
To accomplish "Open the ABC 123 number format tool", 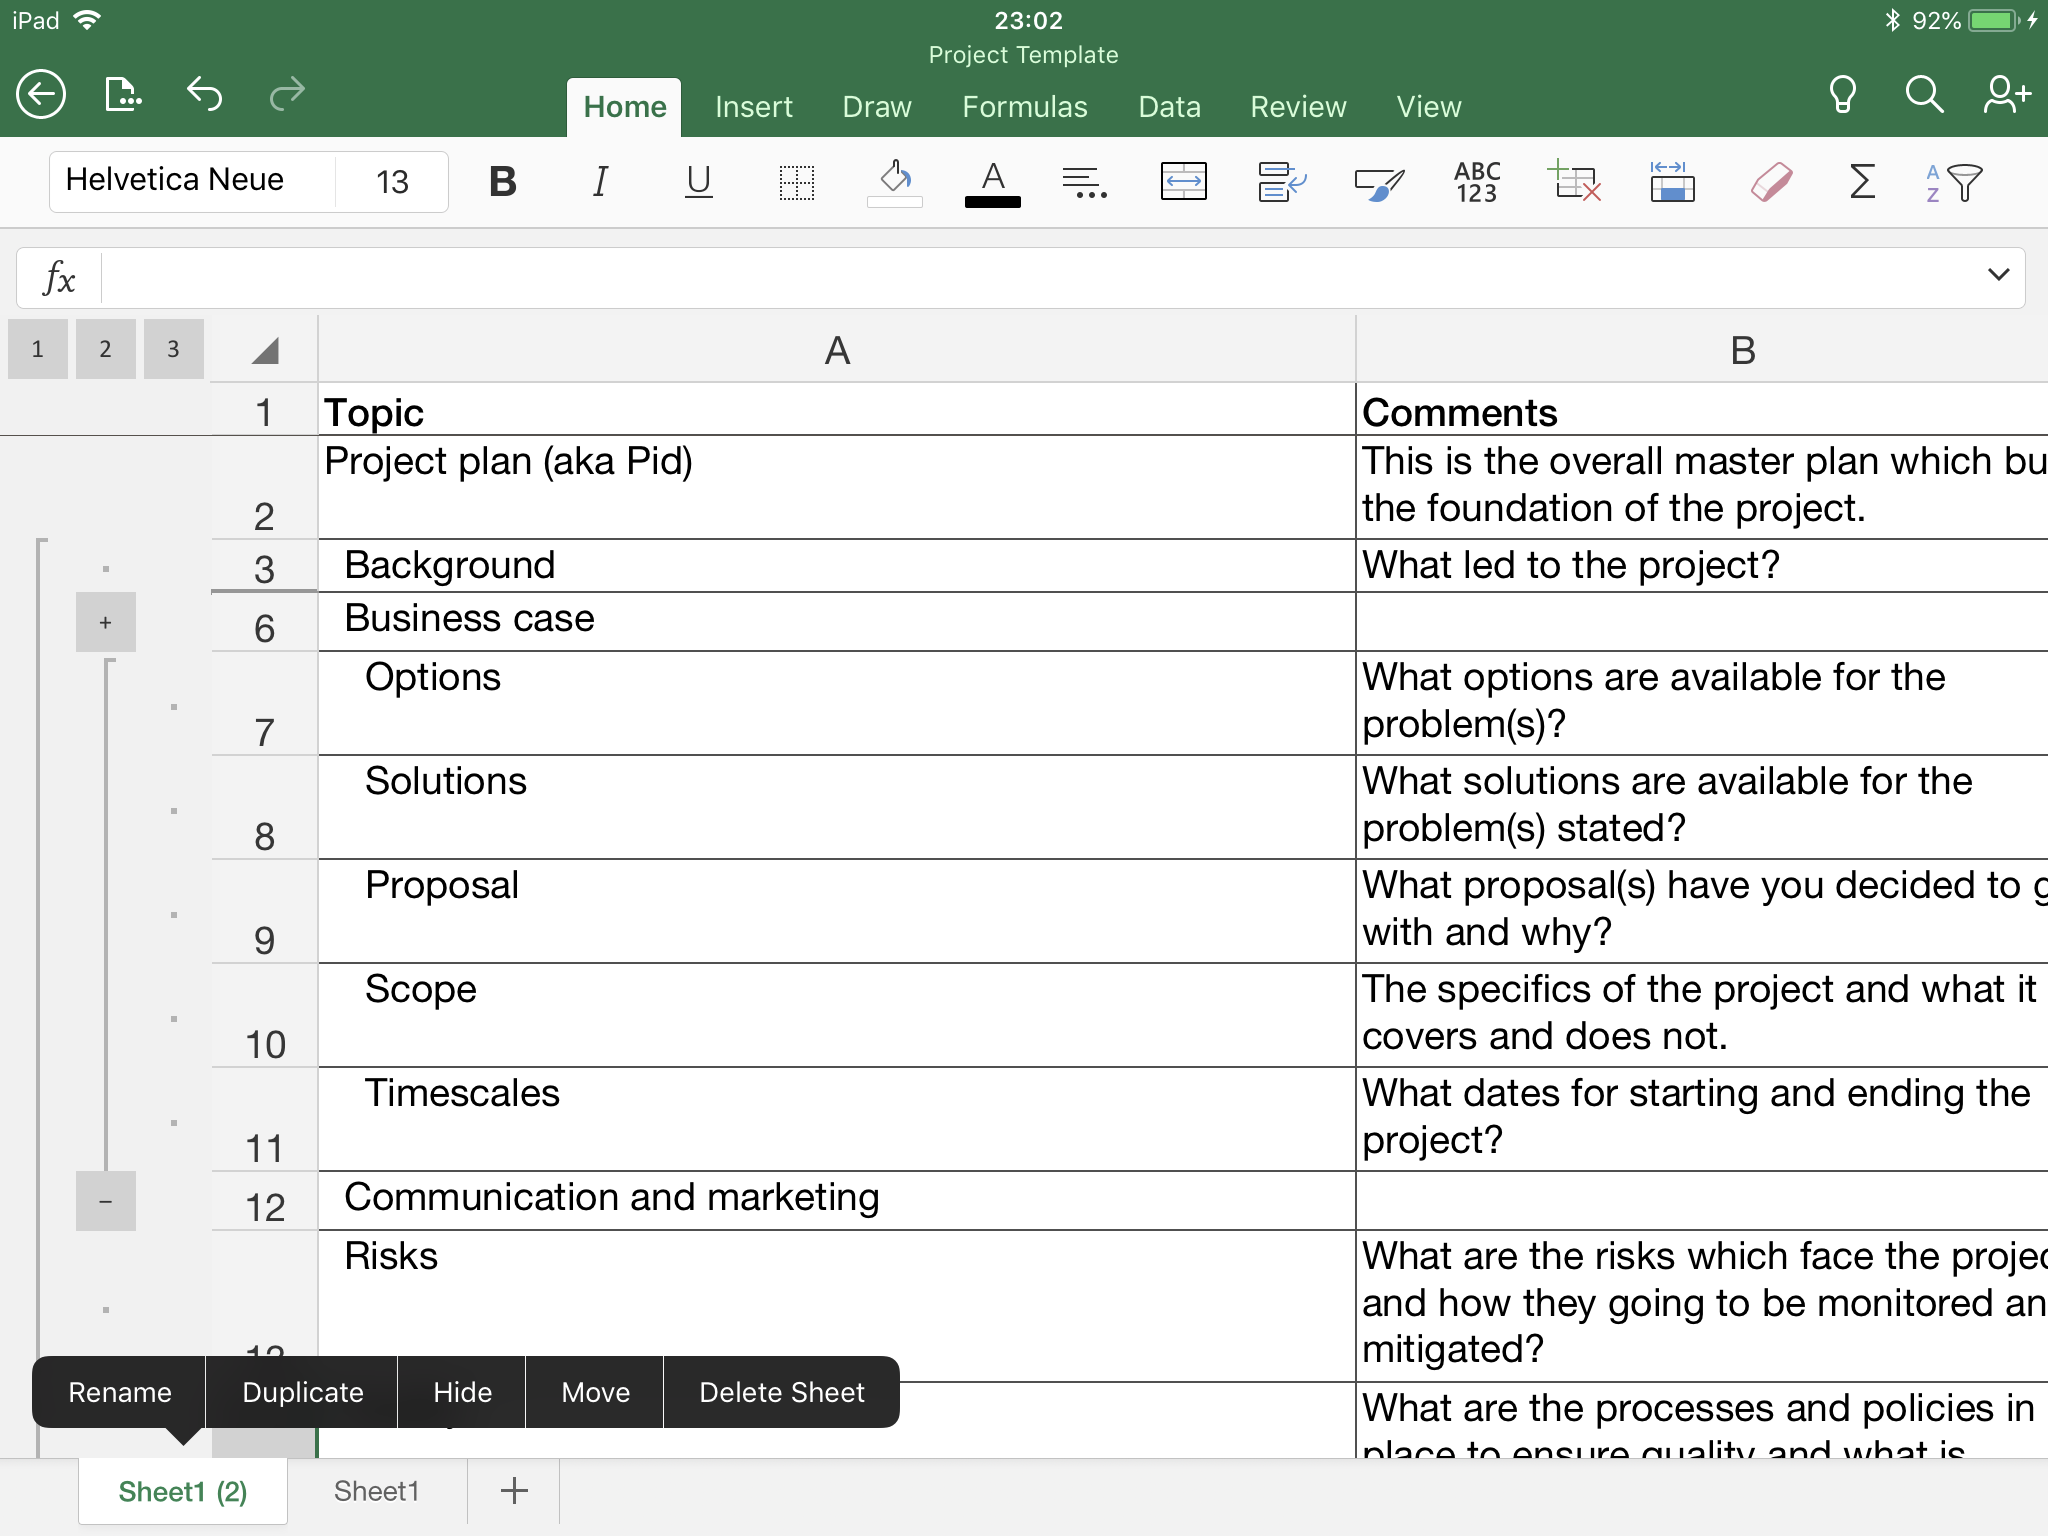I will tap(1476, 182).
